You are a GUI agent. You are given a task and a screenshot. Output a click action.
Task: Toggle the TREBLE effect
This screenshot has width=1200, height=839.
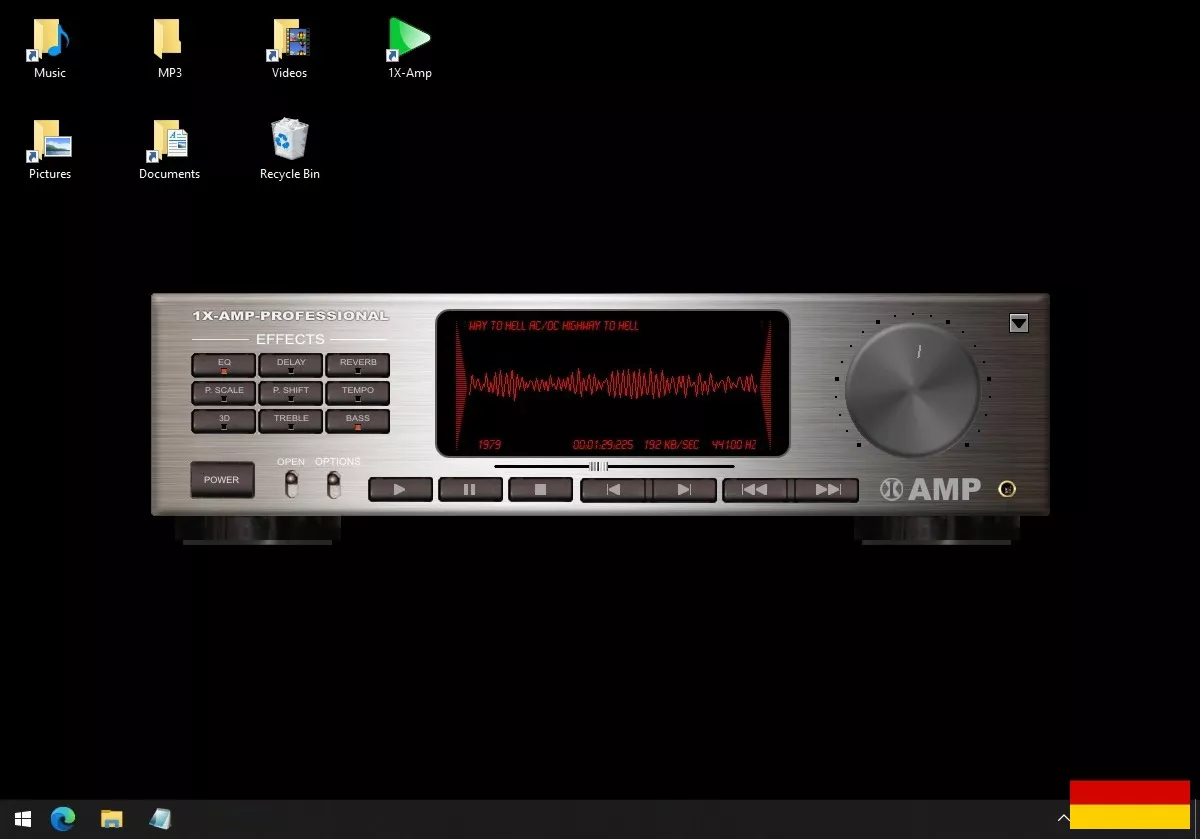(291, 421)
